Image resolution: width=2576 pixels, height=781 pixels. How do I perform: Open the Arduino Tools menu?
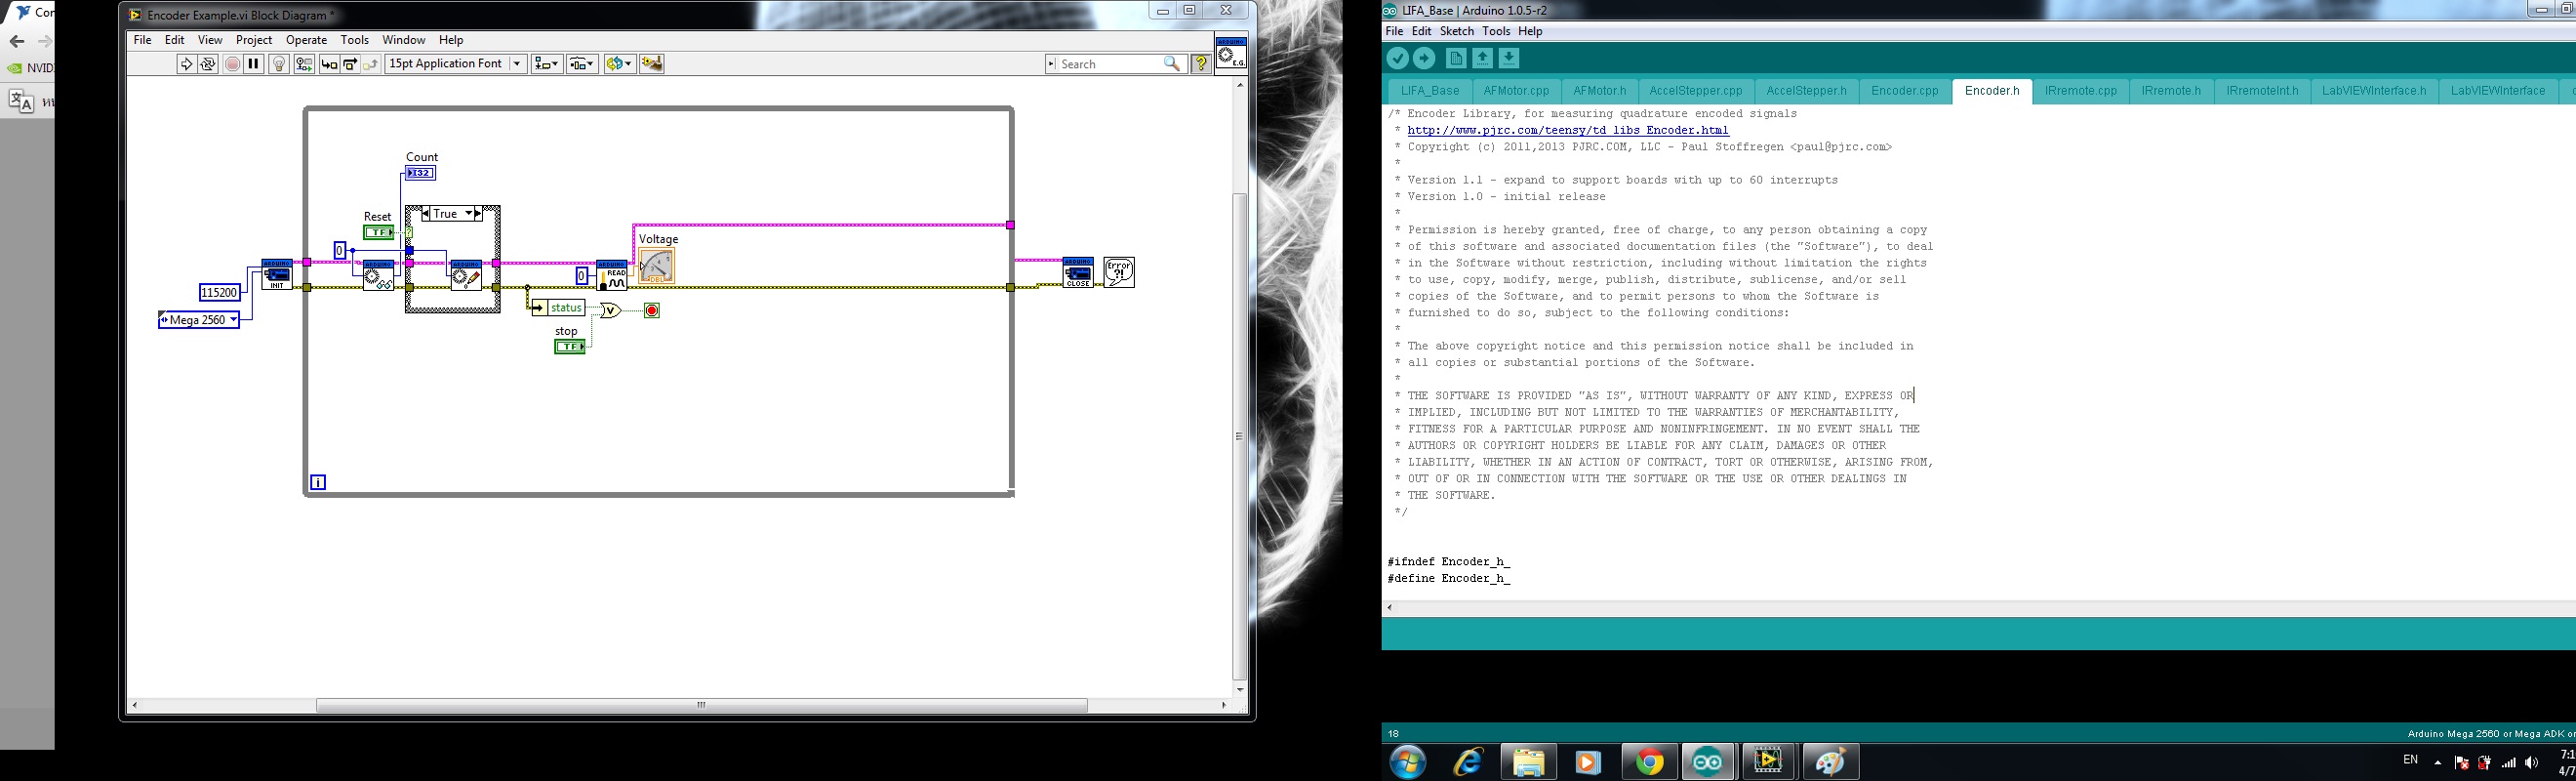(x=1496, y=31)
